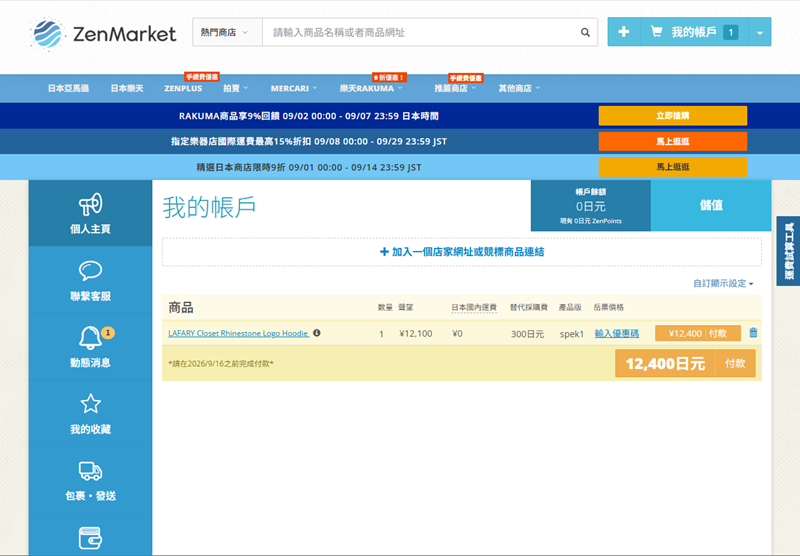
Task: Open 我的收藏 star sidebar item
Action: coord(90,413)
